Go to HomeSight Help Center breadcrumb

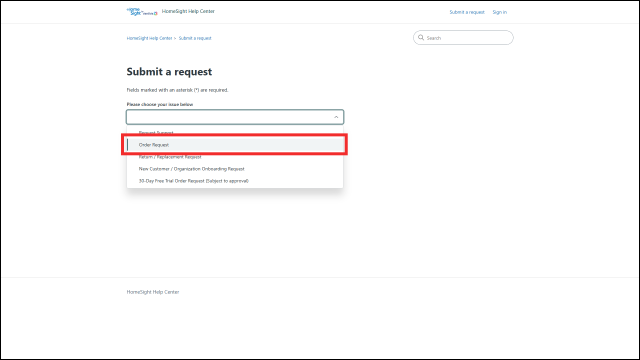(149, 38)
